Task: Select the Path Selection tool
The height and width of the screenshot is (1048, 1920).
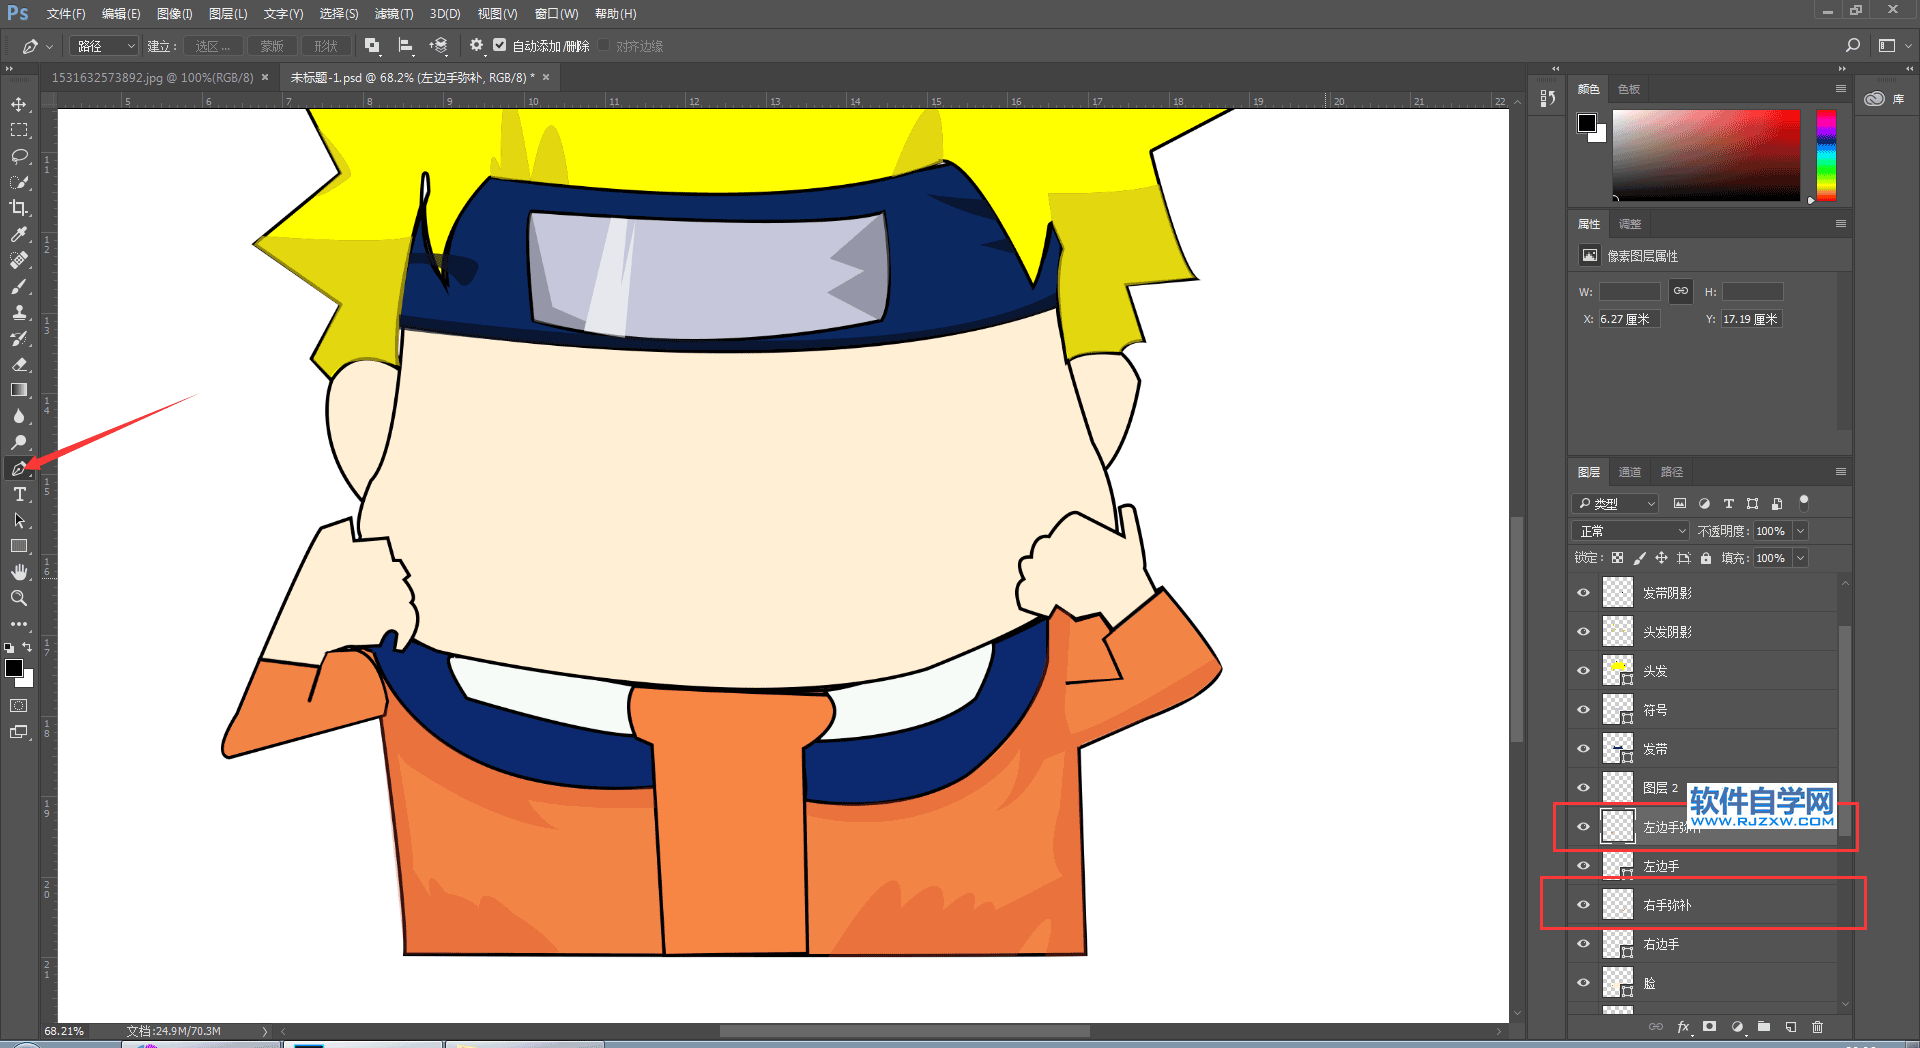Action: coord(19,520)
